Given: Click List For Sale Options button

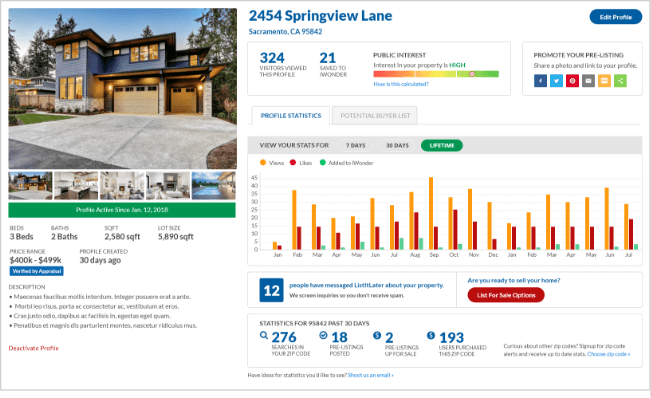Looking at the screenshot, I should [x=506, y=295].
